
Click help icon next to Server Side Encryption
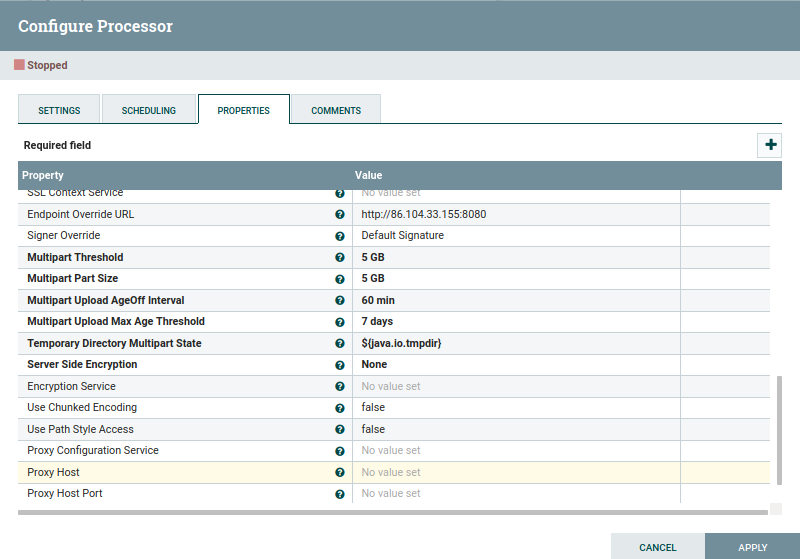[340, 365]
